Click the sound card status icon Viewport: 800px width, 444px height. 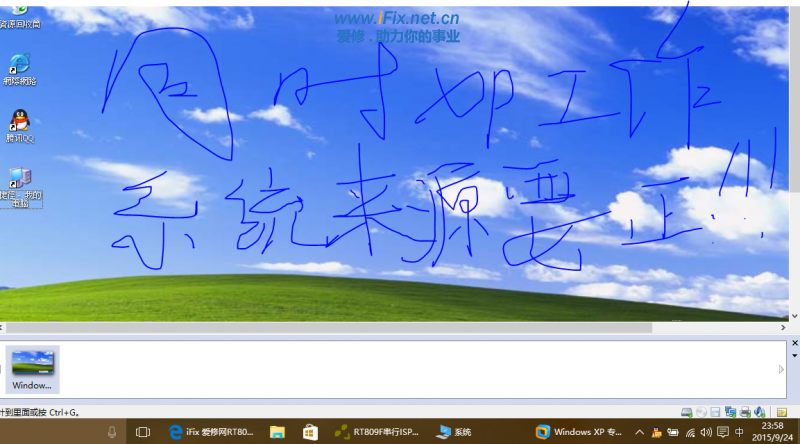coord(760,412)
